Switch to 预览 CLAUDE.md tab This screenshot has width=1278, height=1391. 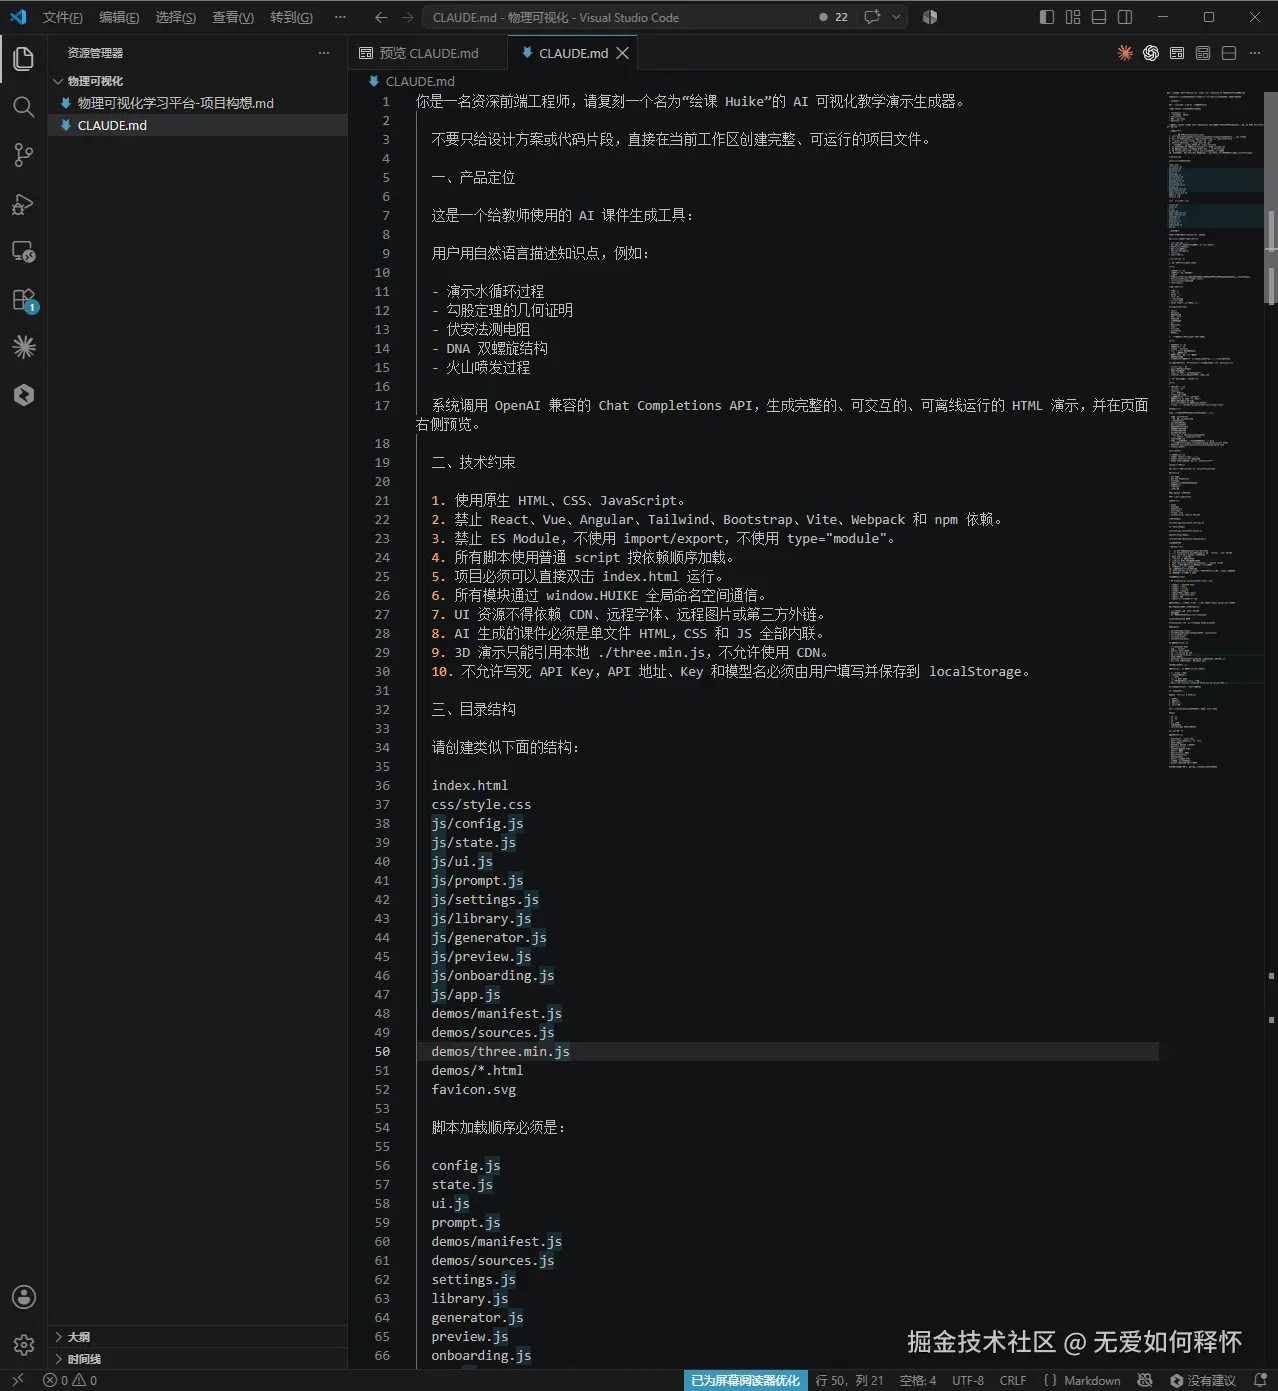(x=428, y=53)
